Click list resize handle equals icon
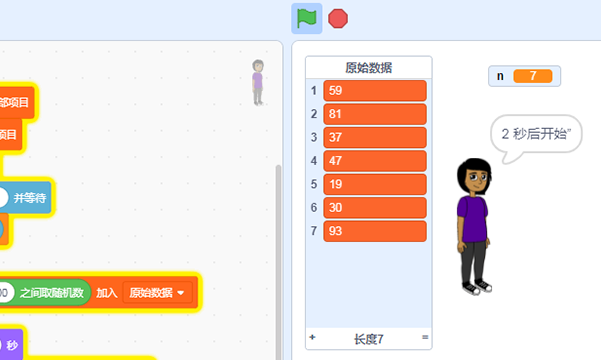The image size is (601, 360). click(425, 337)
